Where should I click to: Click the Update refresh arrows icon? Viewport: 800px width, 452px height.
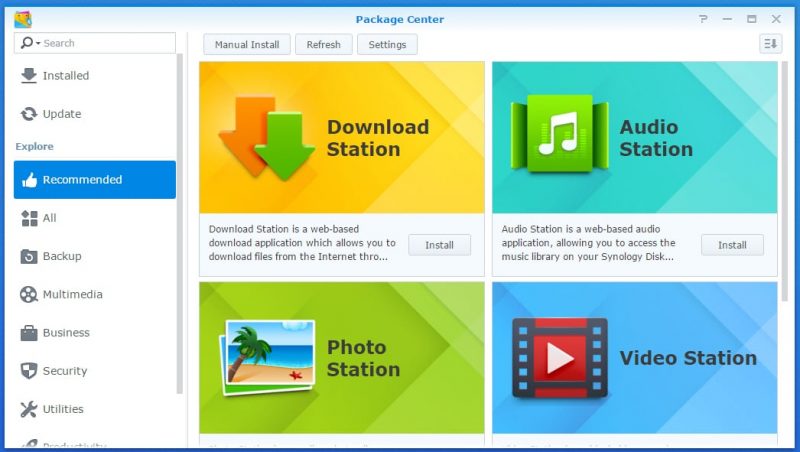tap(29, 114)
